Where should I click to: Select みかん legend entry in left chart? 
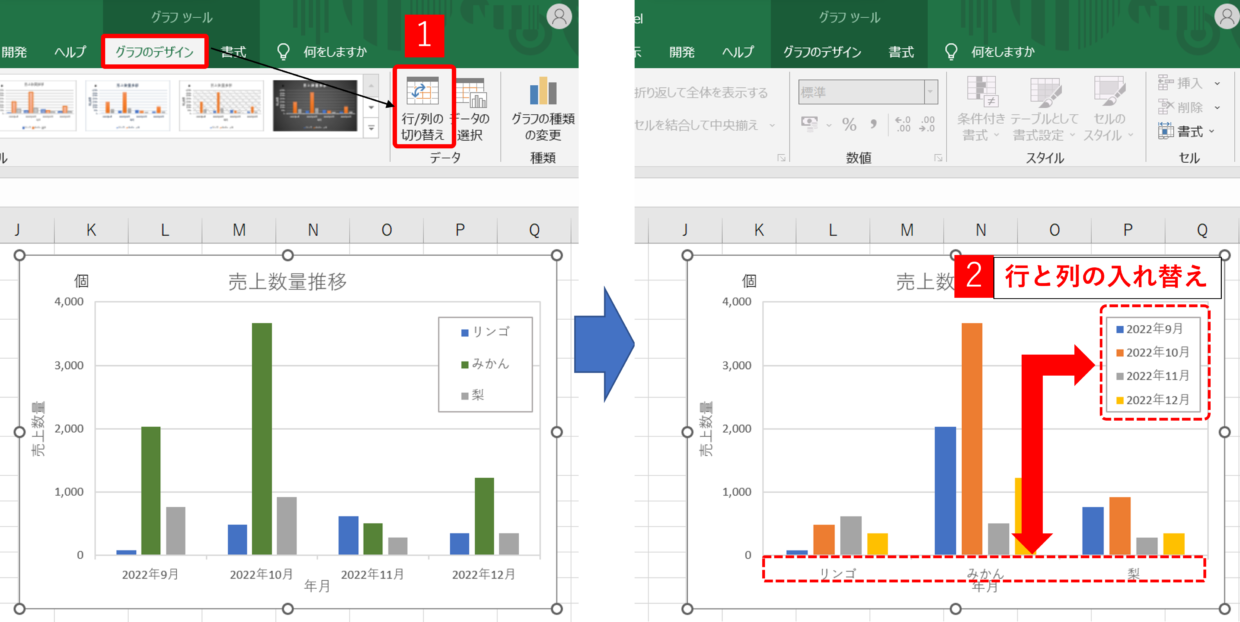pos(484,364)
